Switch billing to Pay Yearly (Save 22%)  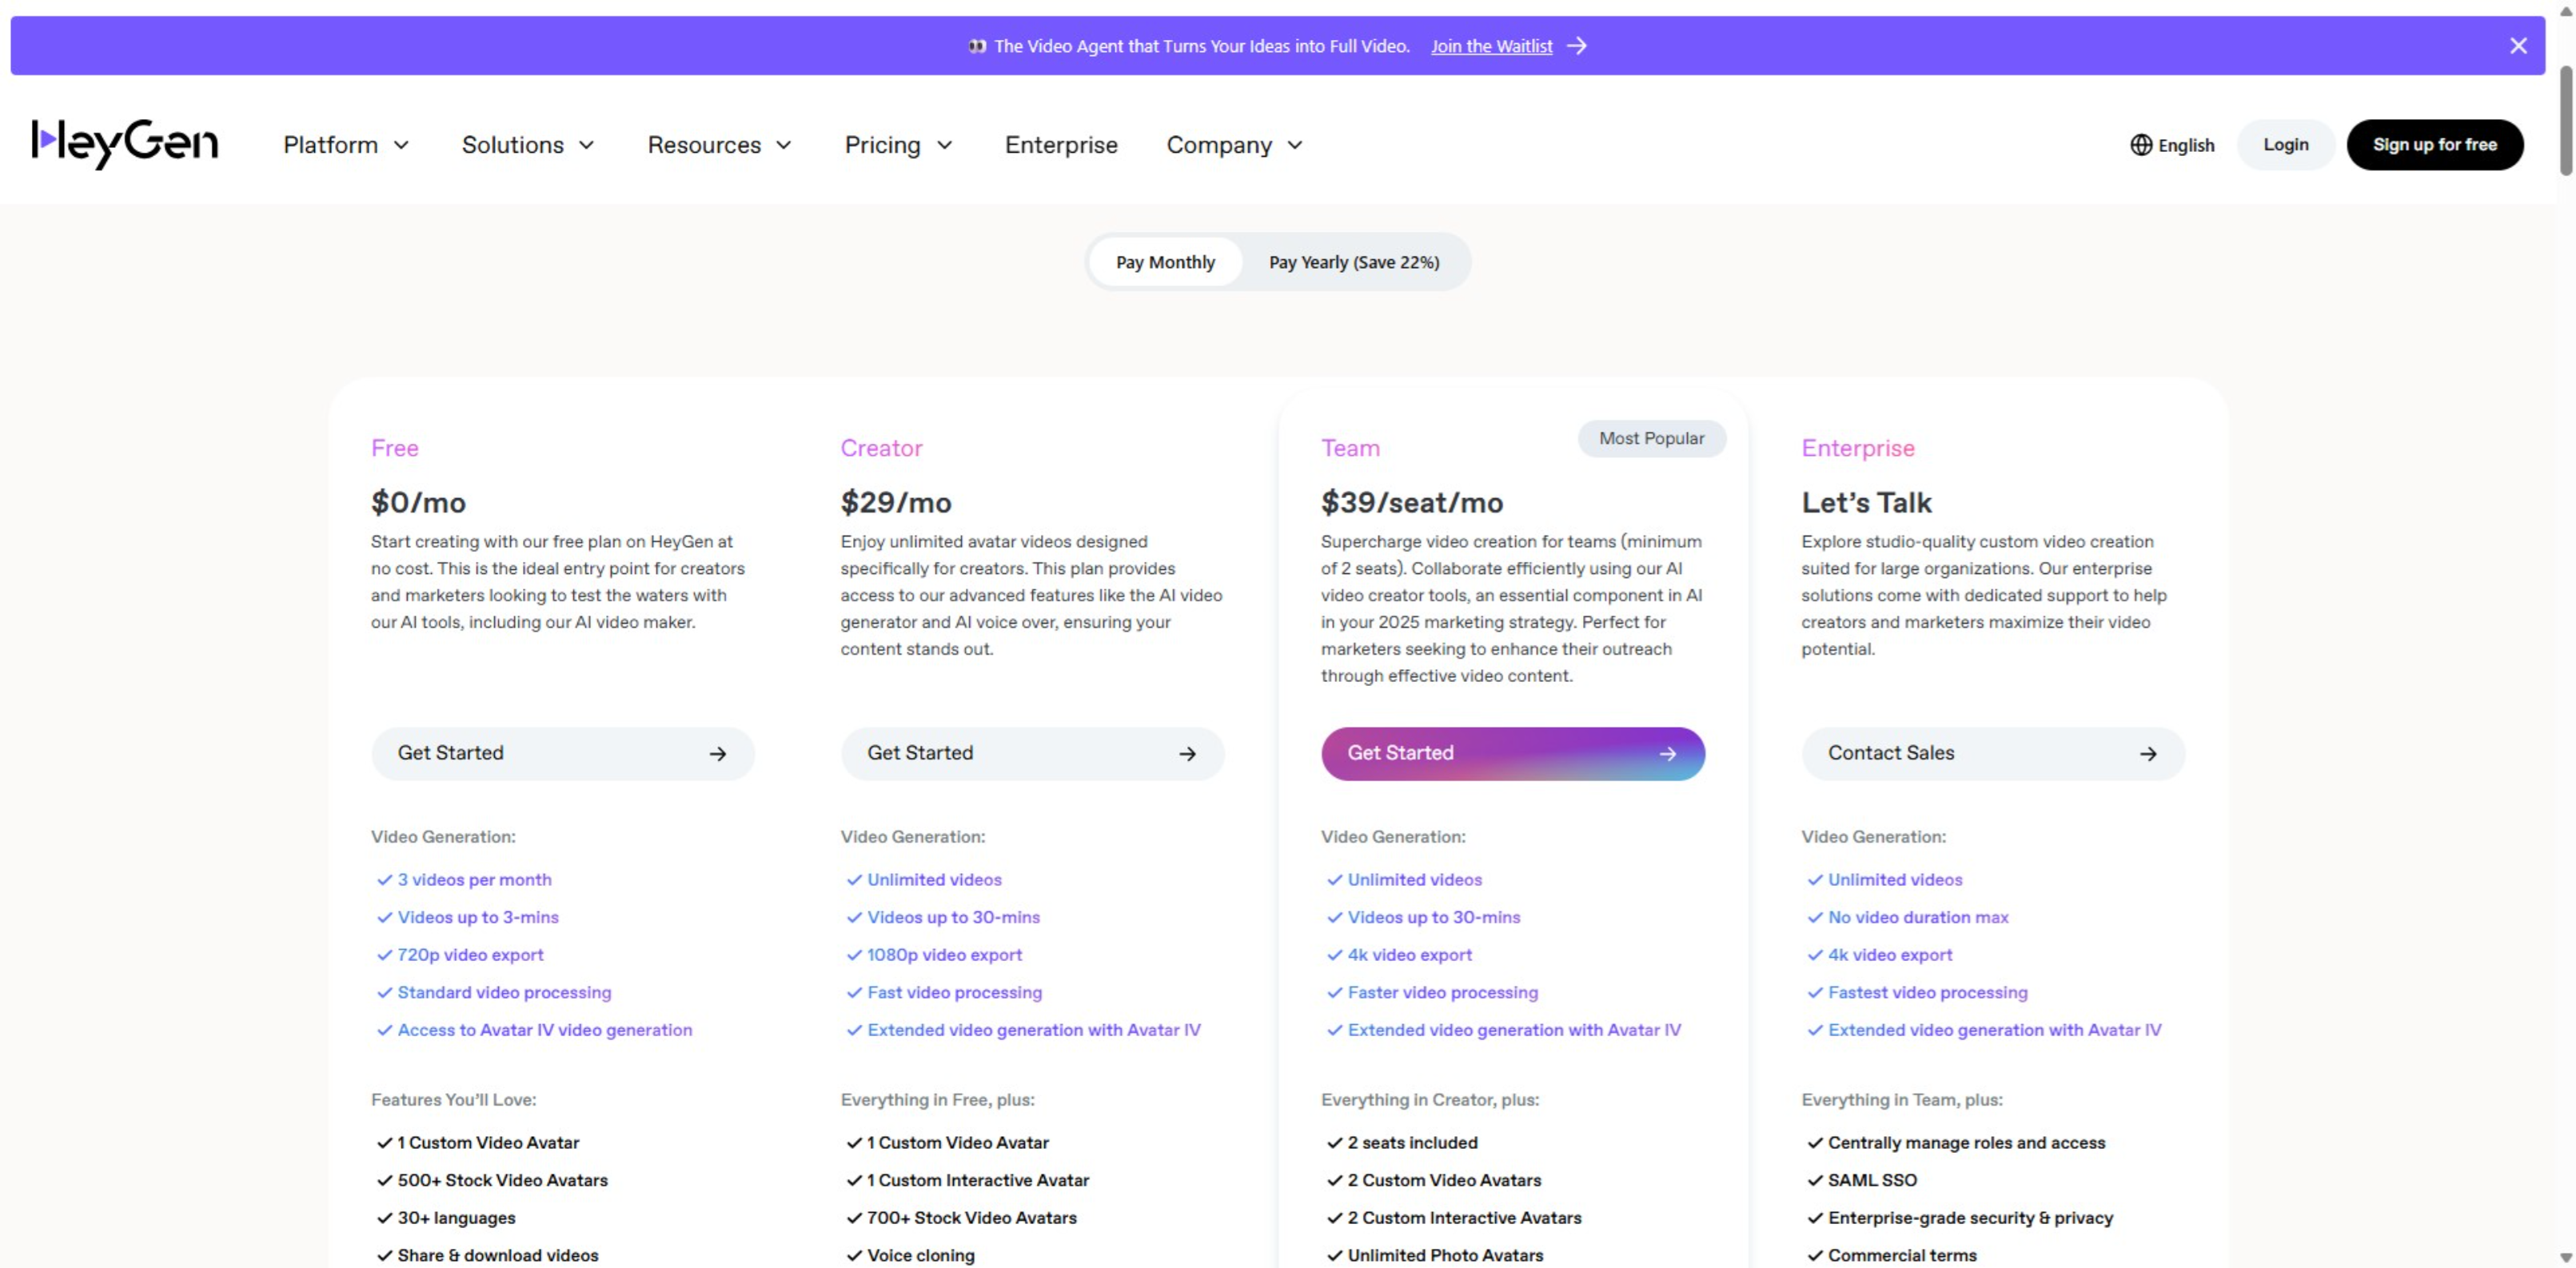[1353, 261]
